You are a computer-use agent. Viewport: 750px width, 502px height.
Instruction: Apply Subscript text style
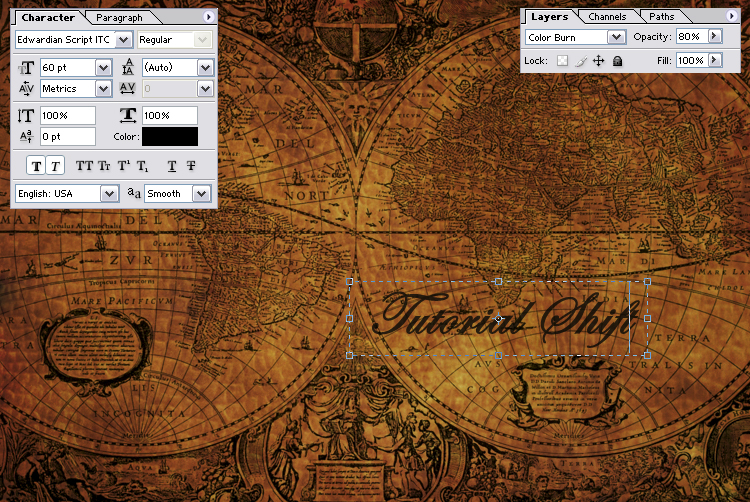coord(143,166)
